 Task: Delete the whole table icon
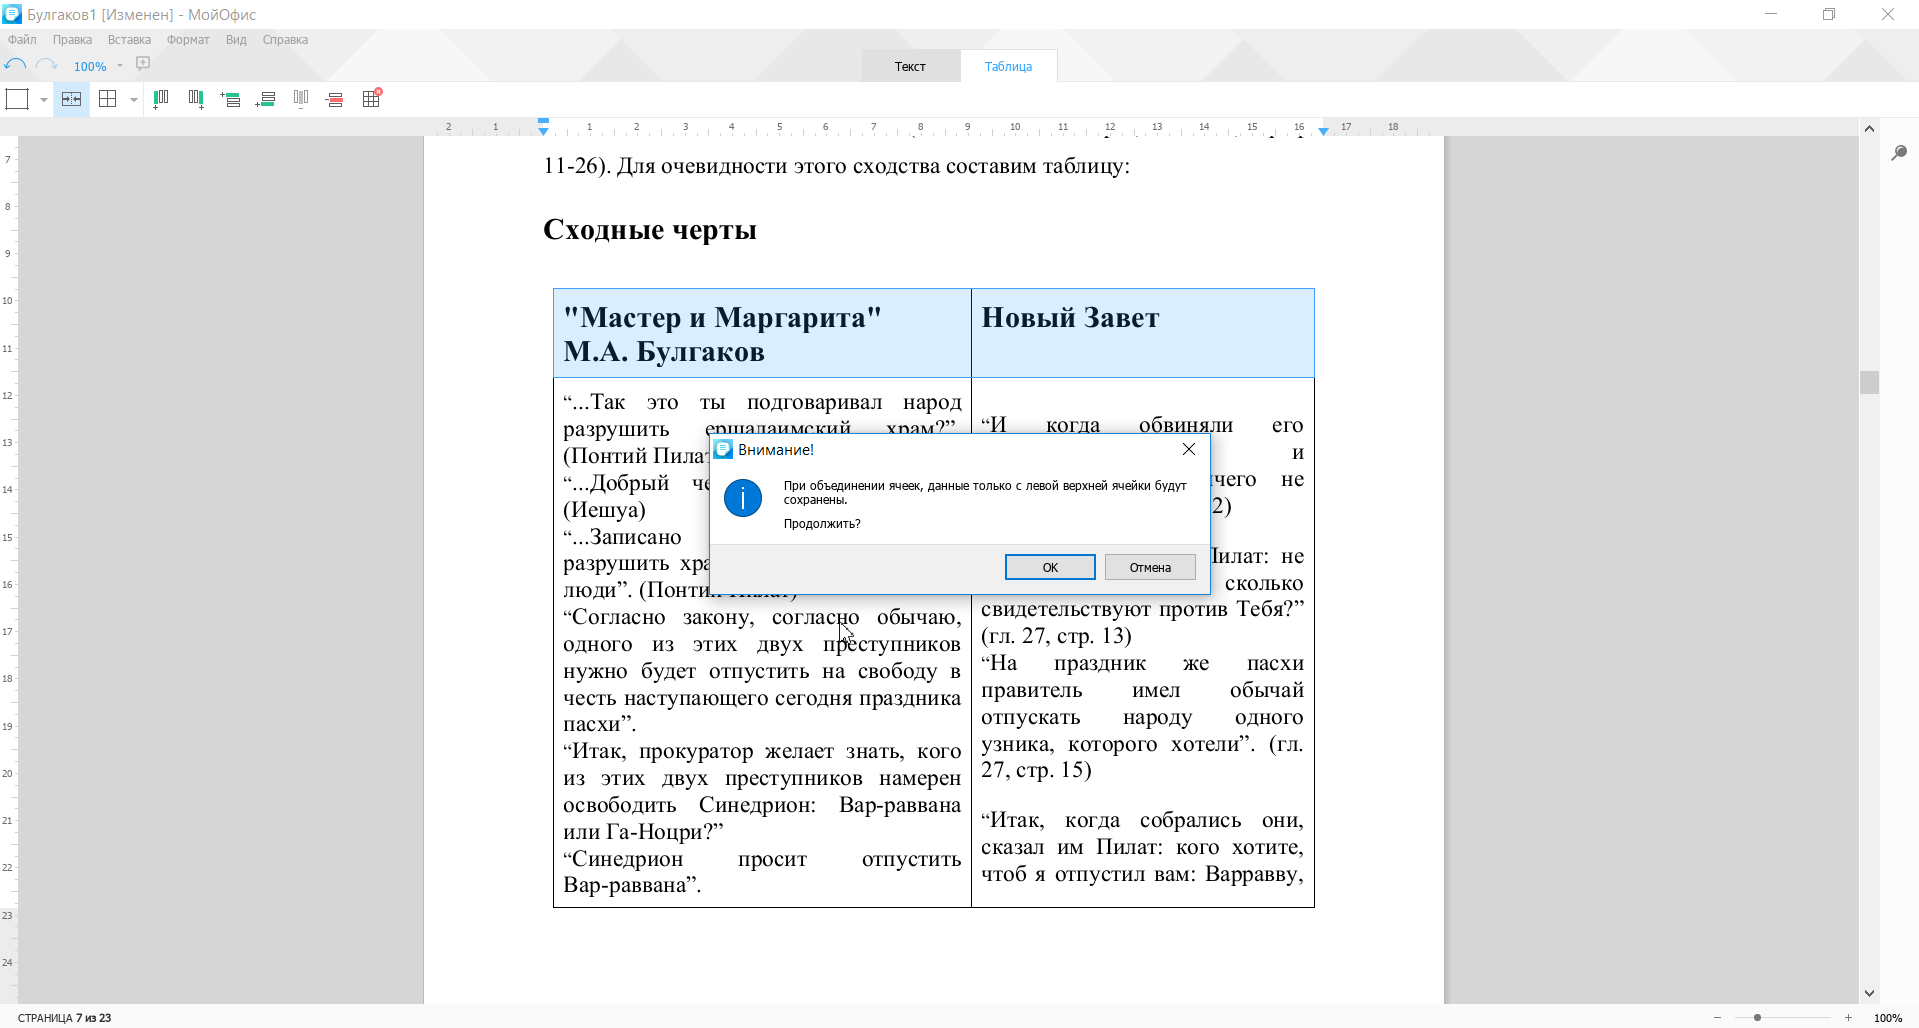(372, 98)
